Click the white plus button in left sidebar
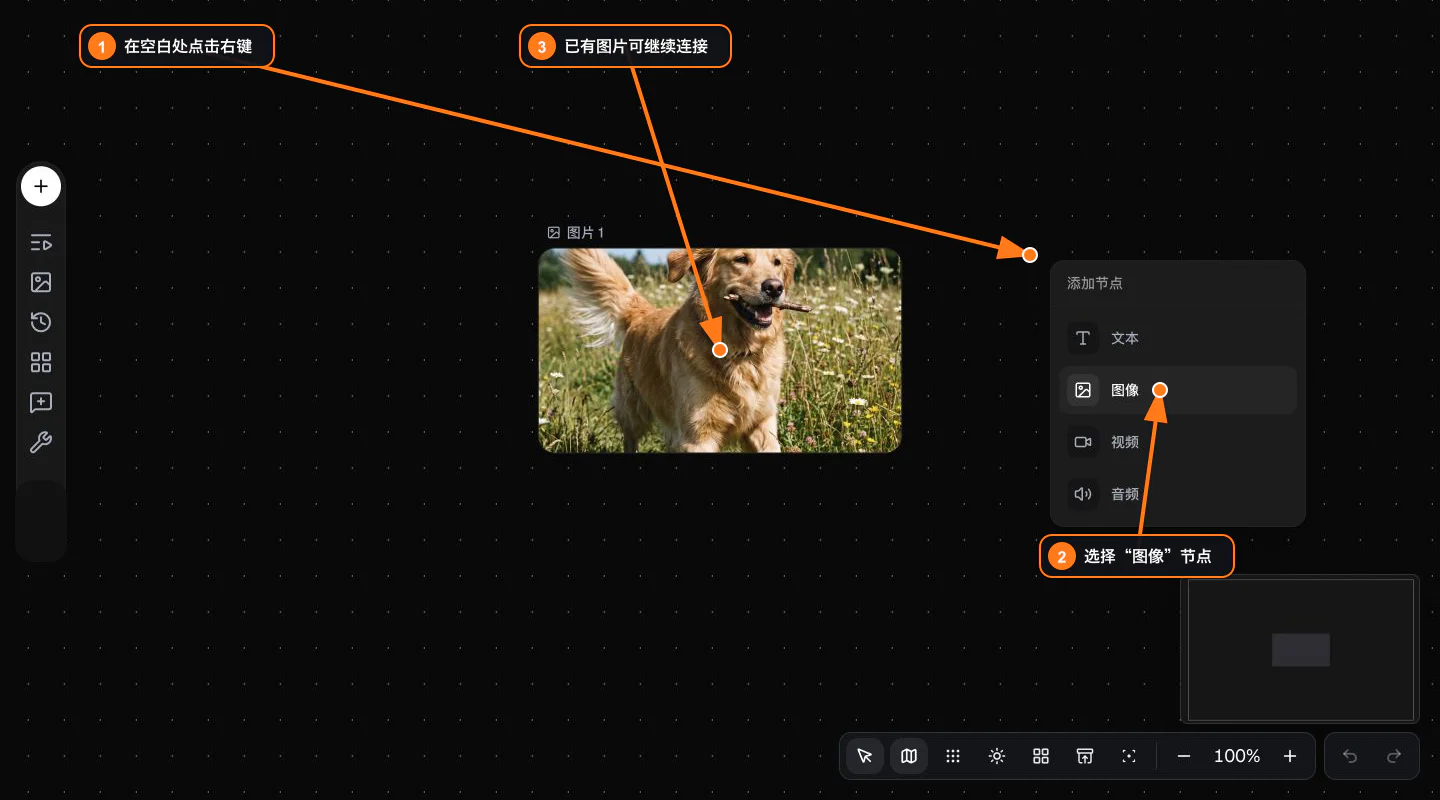This screenshot has height=800, width=1440. click(41, 186)
